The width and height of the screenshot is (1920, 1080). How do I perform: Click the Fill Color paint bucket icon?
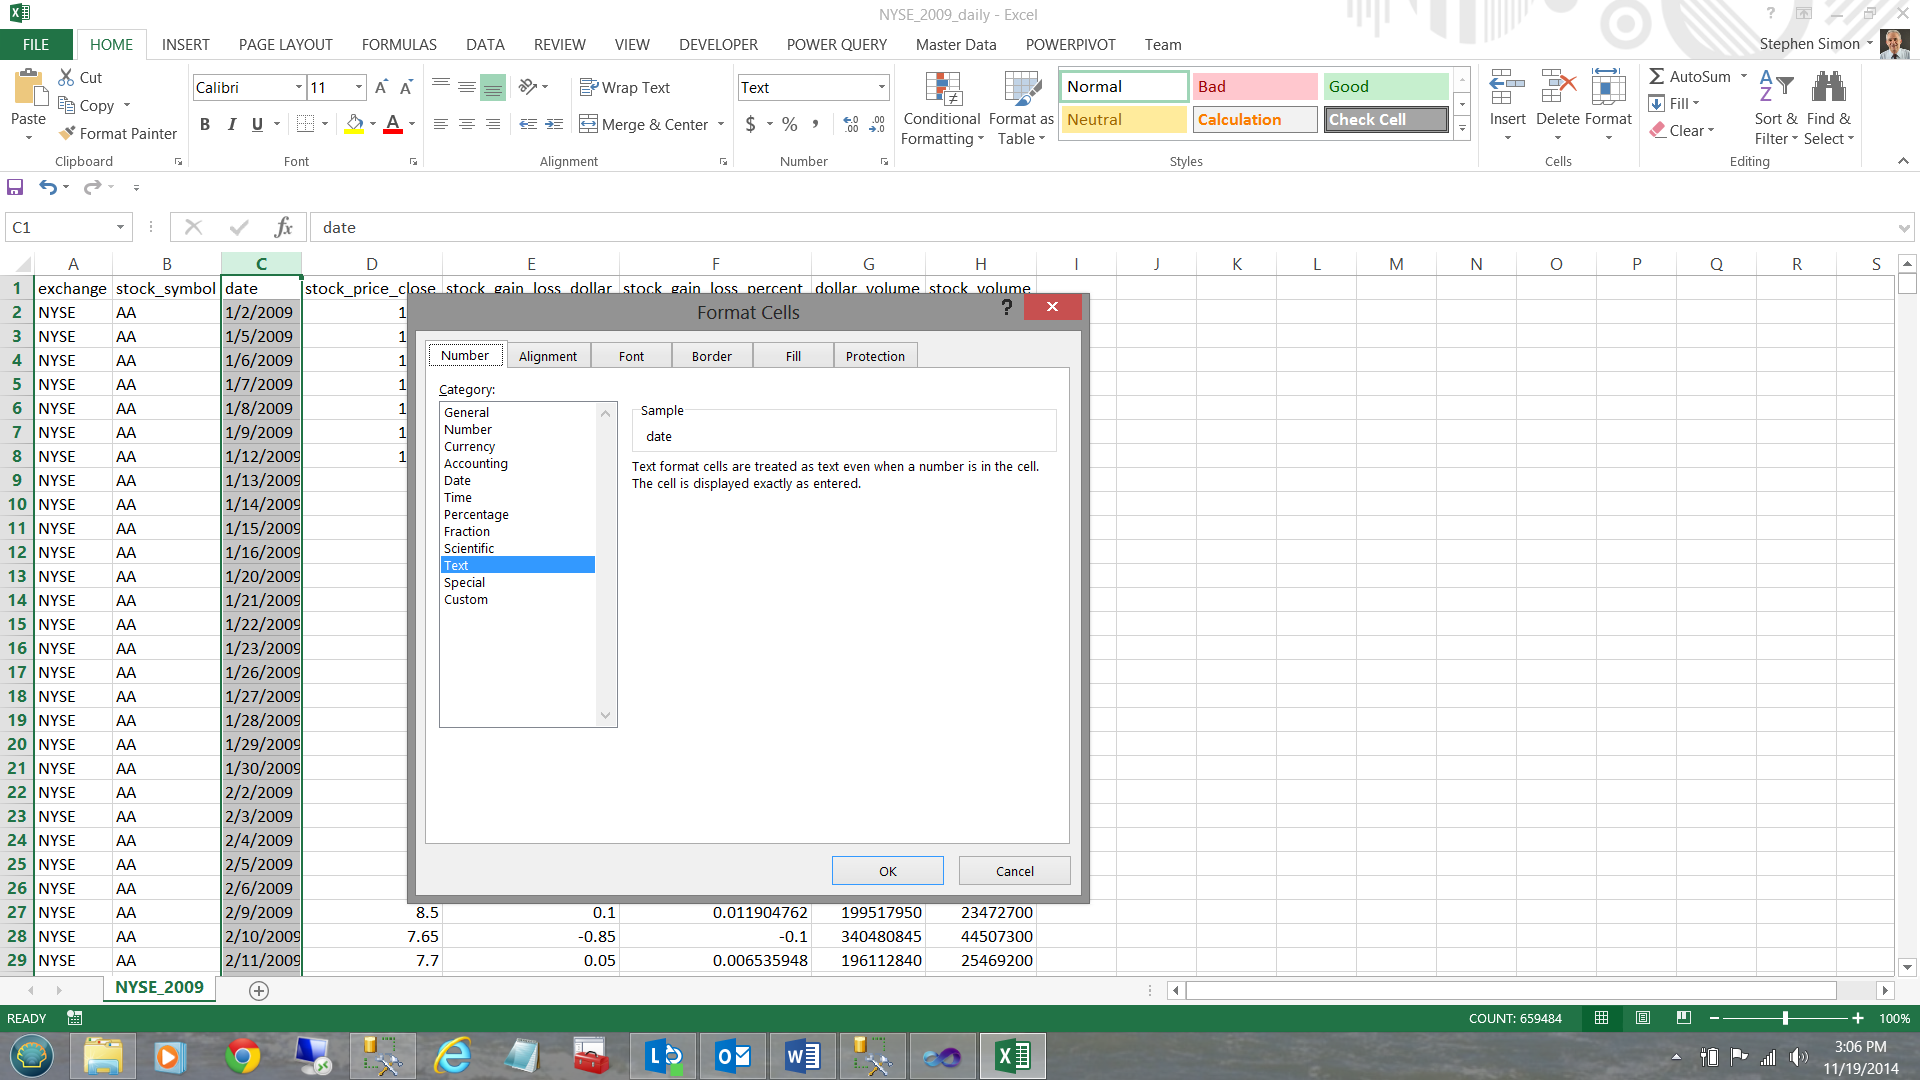pos(354,124)
